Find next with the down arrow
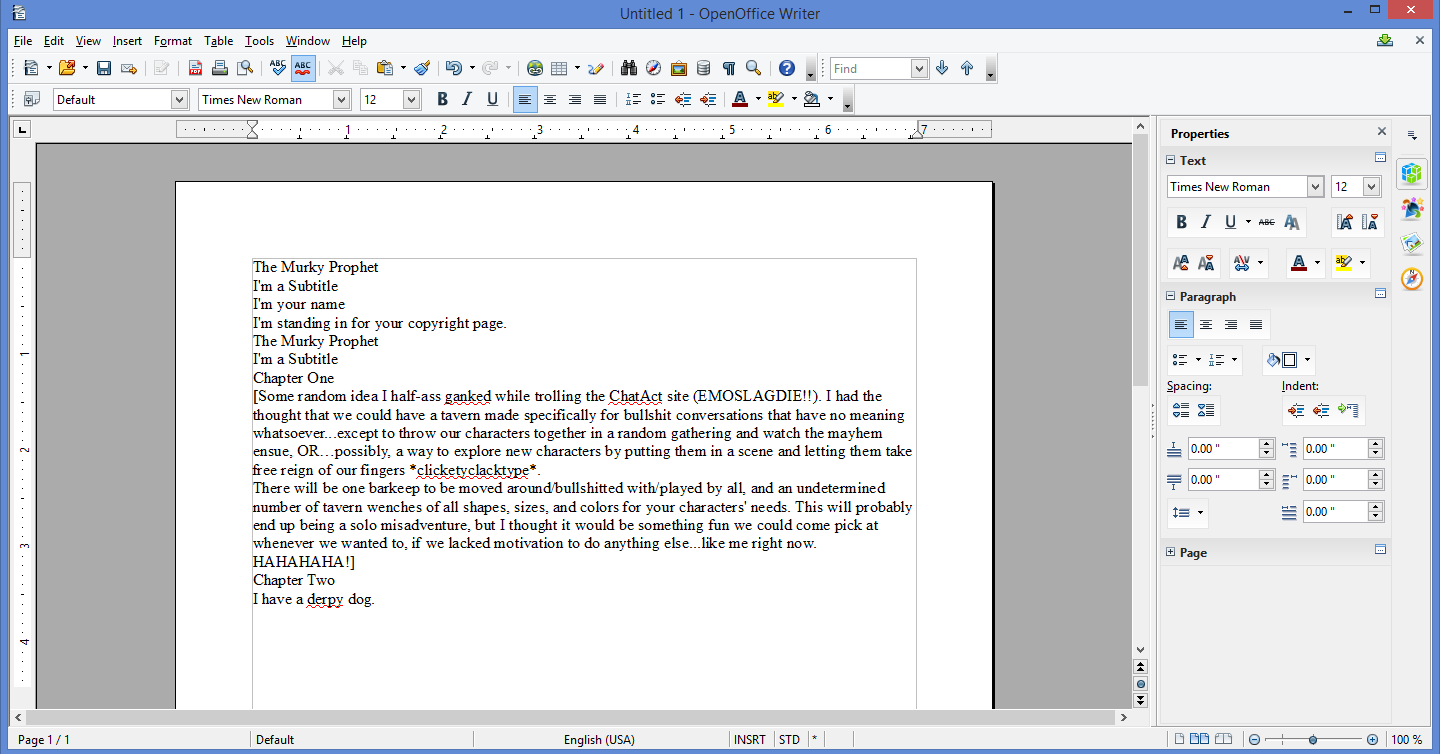1440x754 pixels. click(x=942, y=68)
